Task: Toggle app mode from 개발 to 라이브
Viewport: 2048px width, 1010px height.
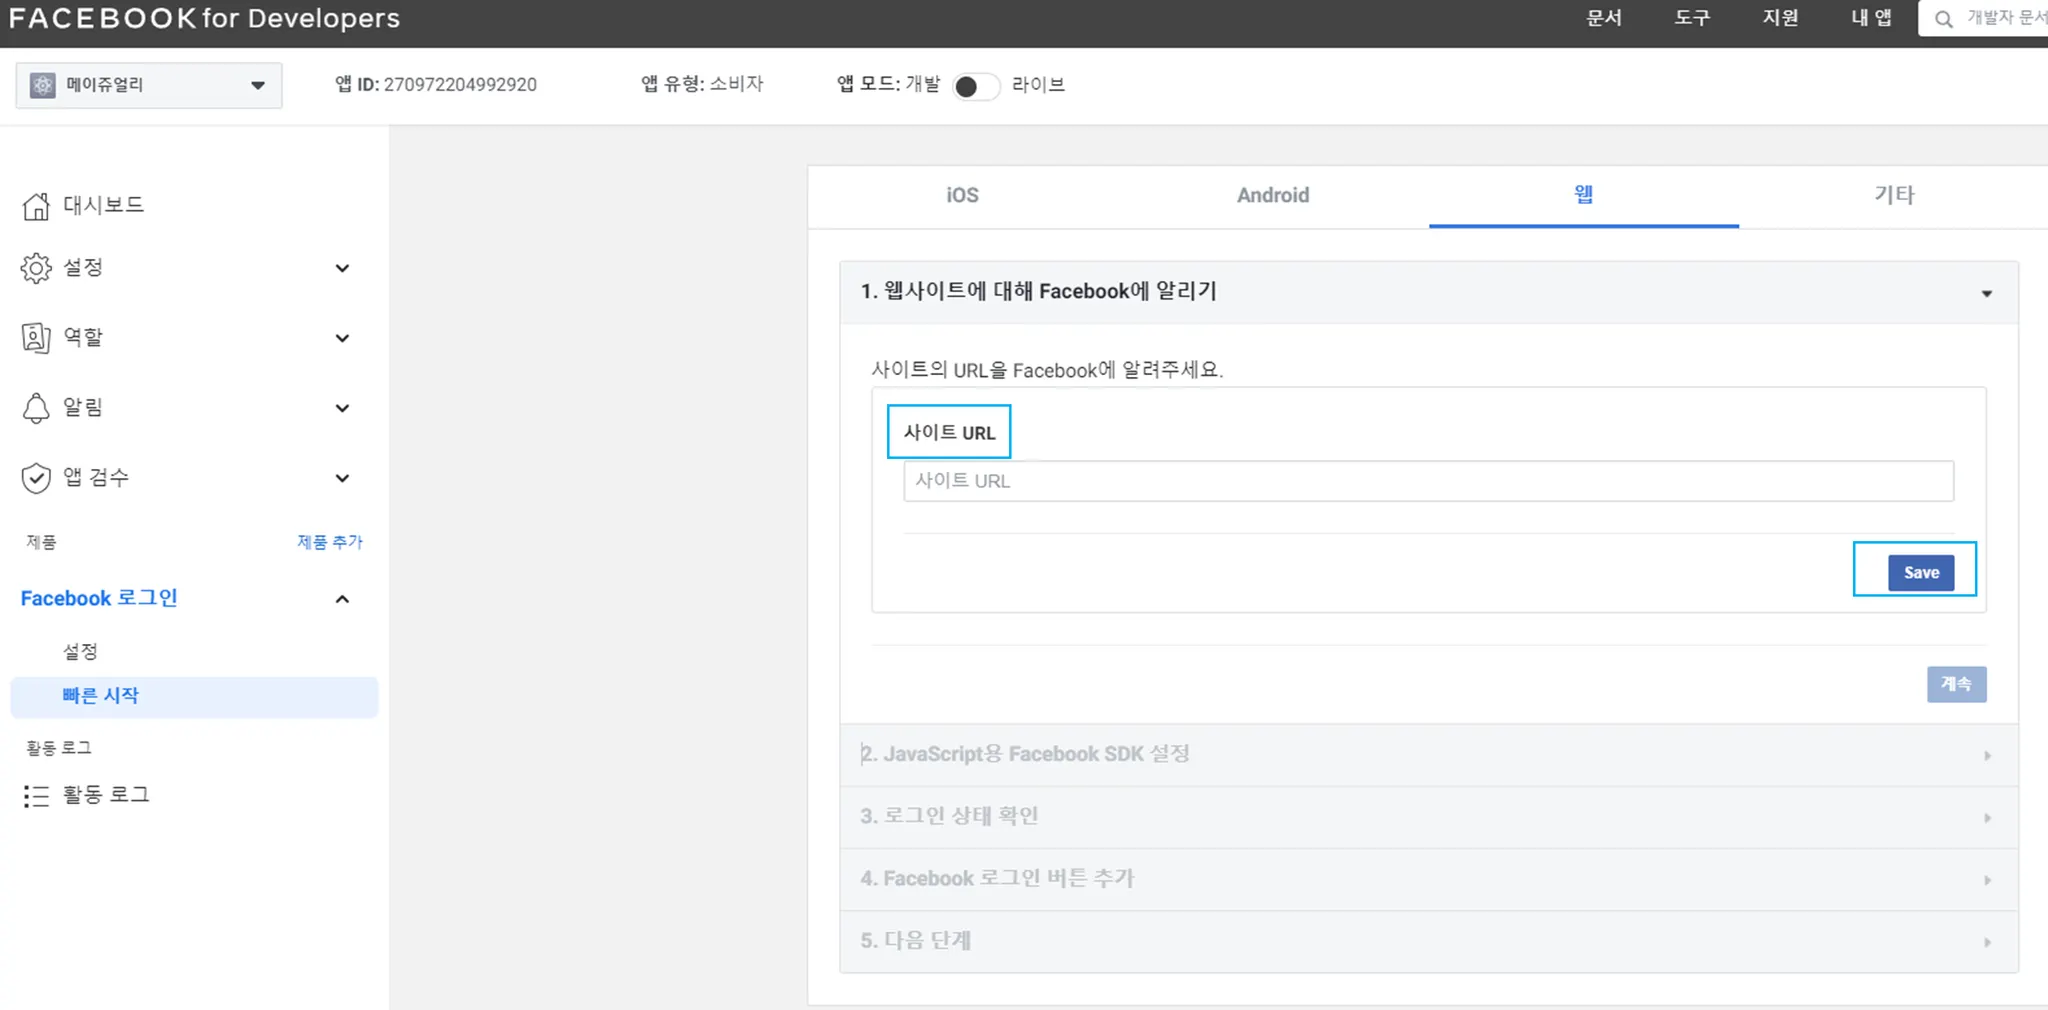Action: pos(975,86)
